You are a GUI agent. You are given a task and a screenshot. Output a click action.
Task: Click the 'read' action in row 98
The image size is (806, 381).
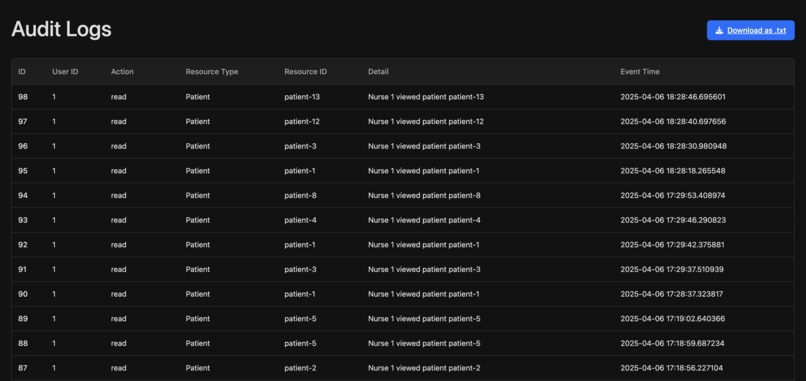(x=119, y=97)
